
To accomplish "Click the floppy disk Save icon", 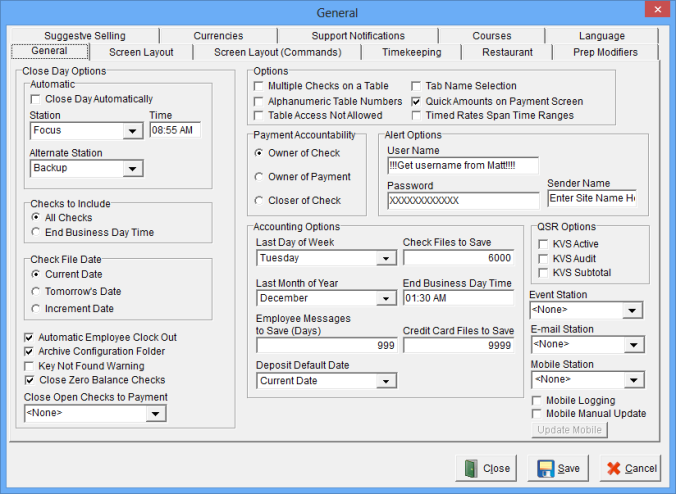I will 544,468.
